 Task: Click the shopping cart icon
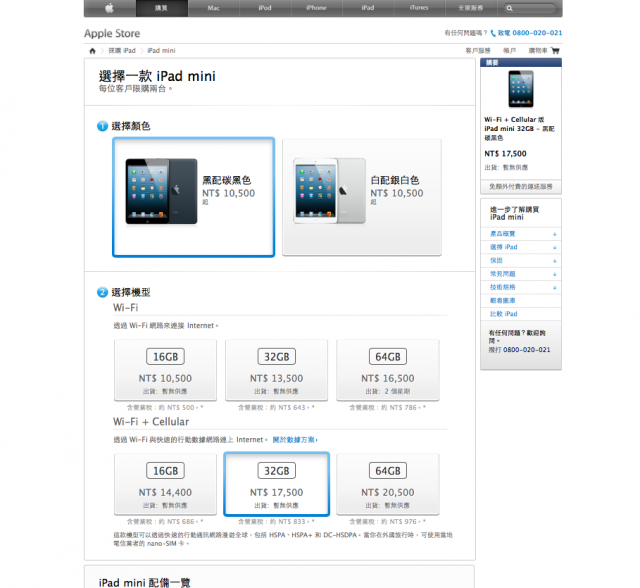point(555,51)
